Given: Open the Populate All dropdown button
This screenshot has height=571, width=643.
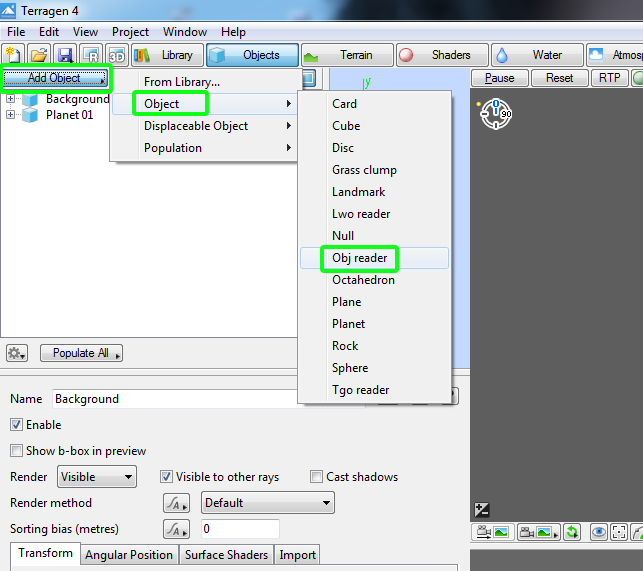Looking at the screenshot, I should [x=81, y=353].
